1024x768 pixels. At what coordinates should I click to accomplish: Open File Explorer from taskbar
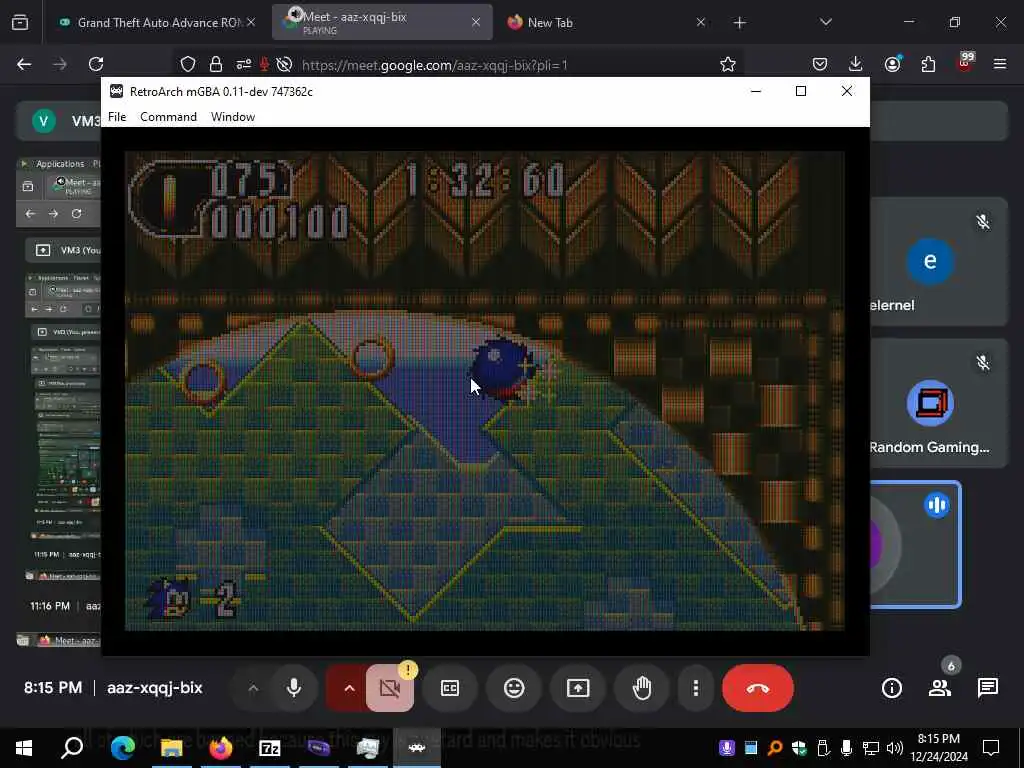click(171, 748)
